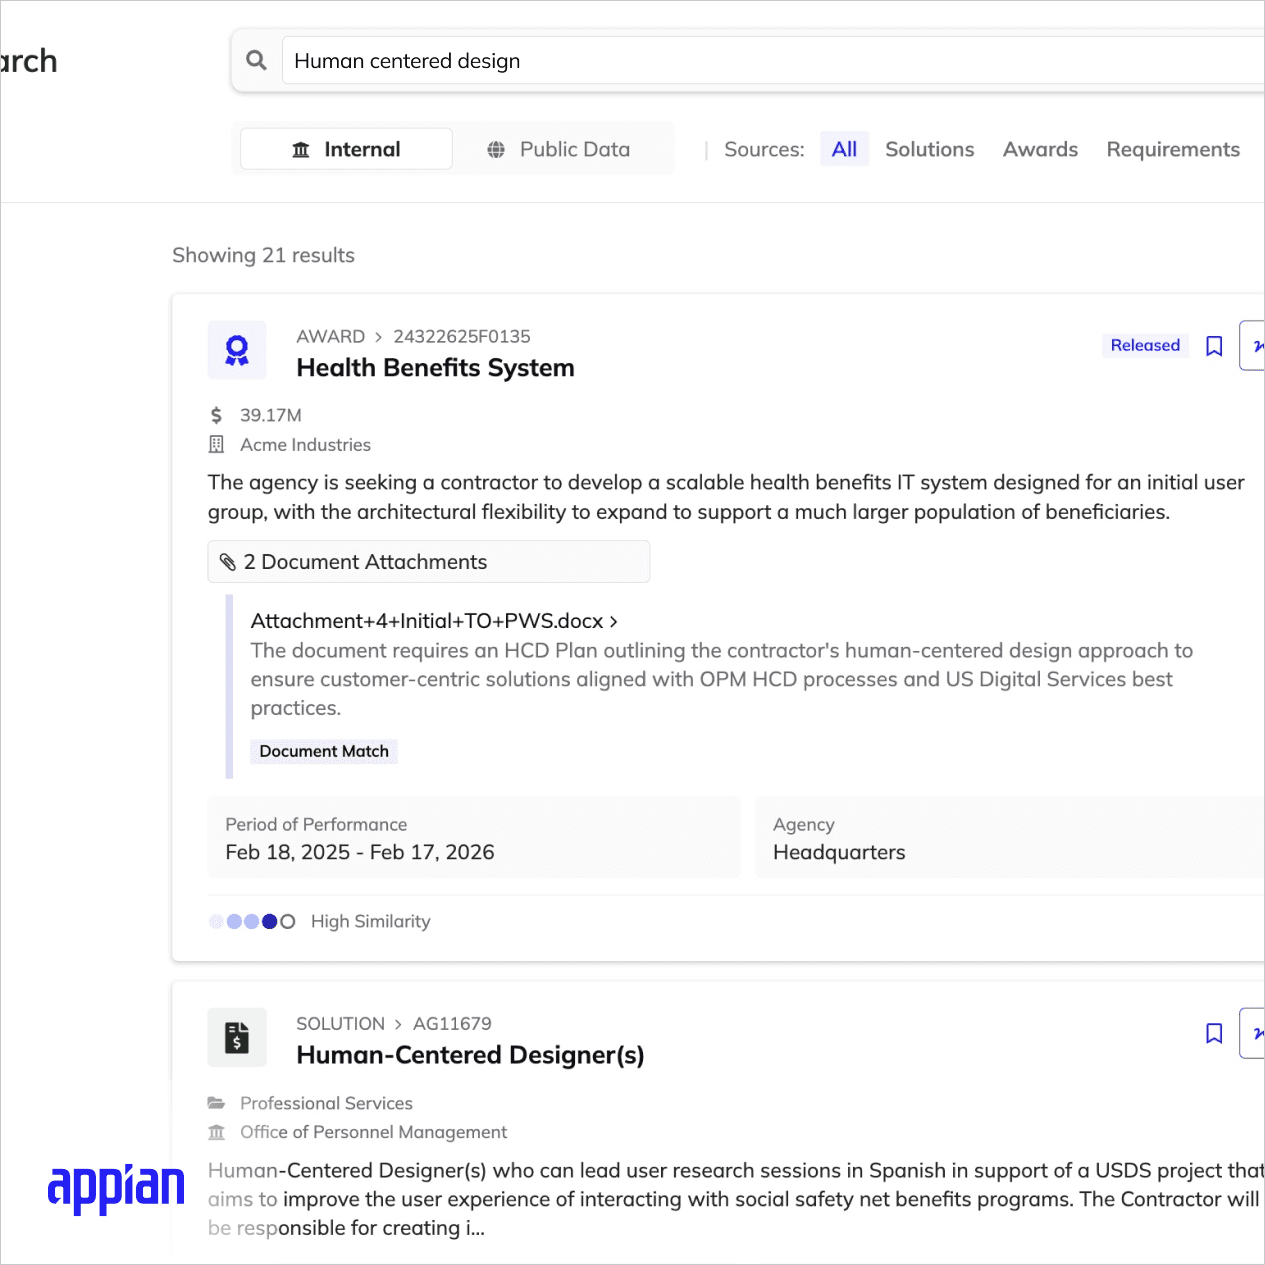Open the Human-Centered Designer(s) result title

point(470,1055)
